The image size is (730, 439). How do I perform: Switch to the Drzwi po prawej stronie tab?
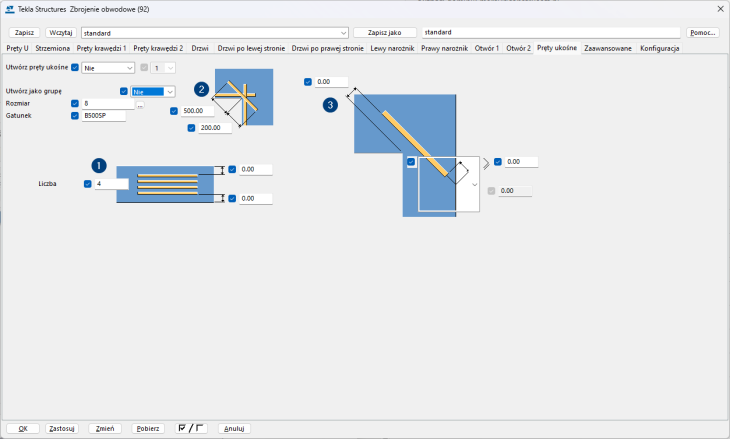tap(328, 48)
